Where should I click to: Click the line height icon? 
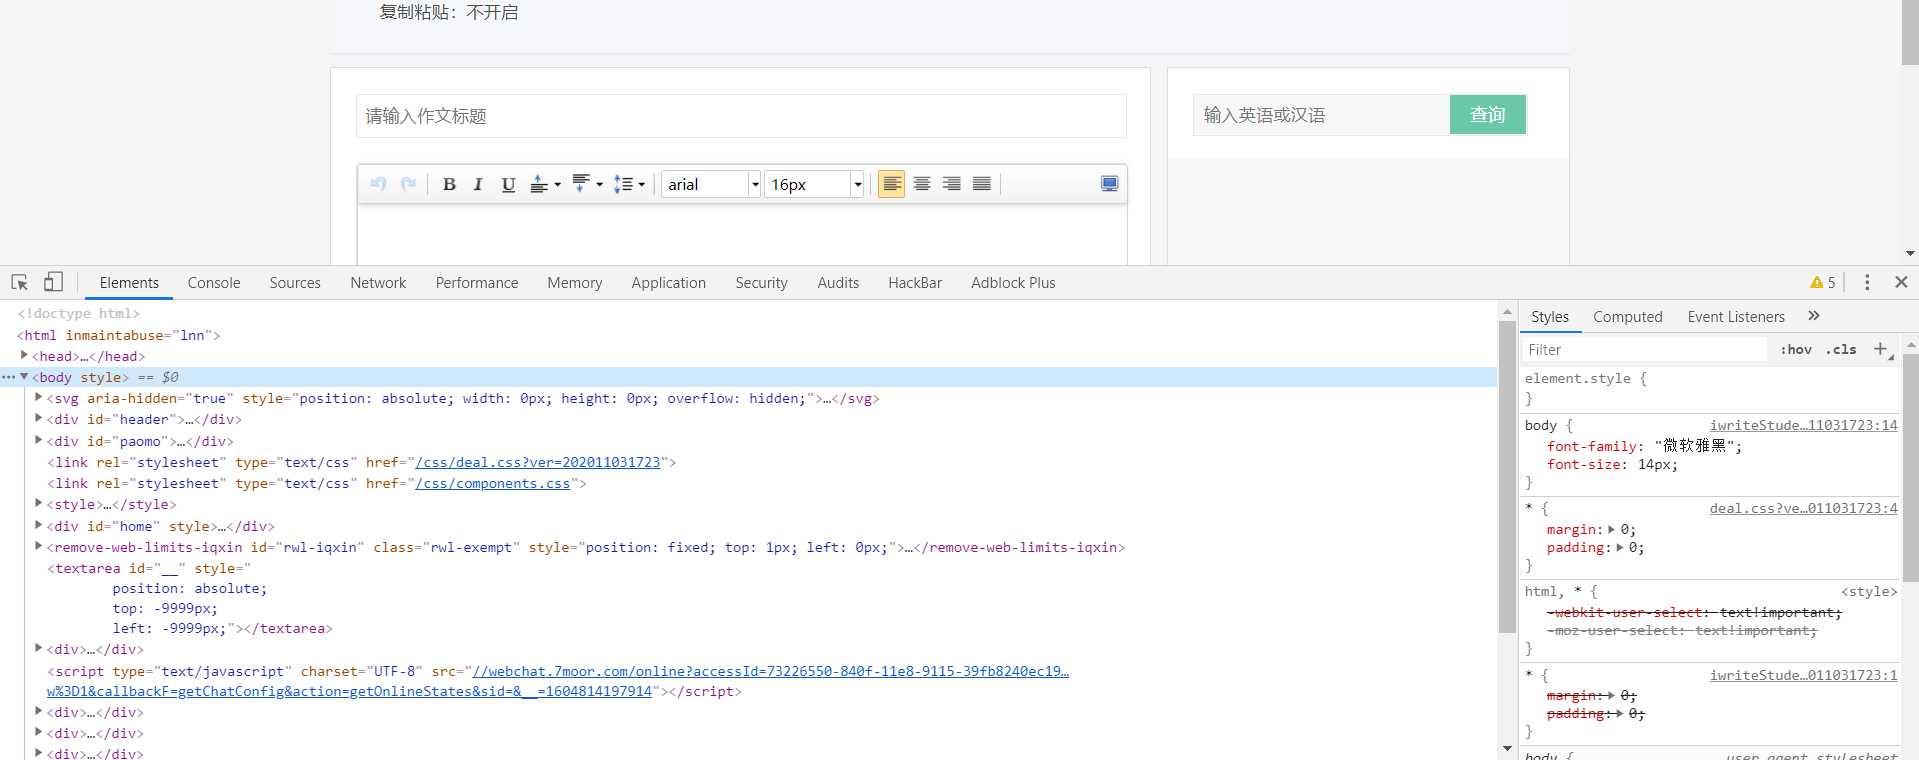click(623, 184)
